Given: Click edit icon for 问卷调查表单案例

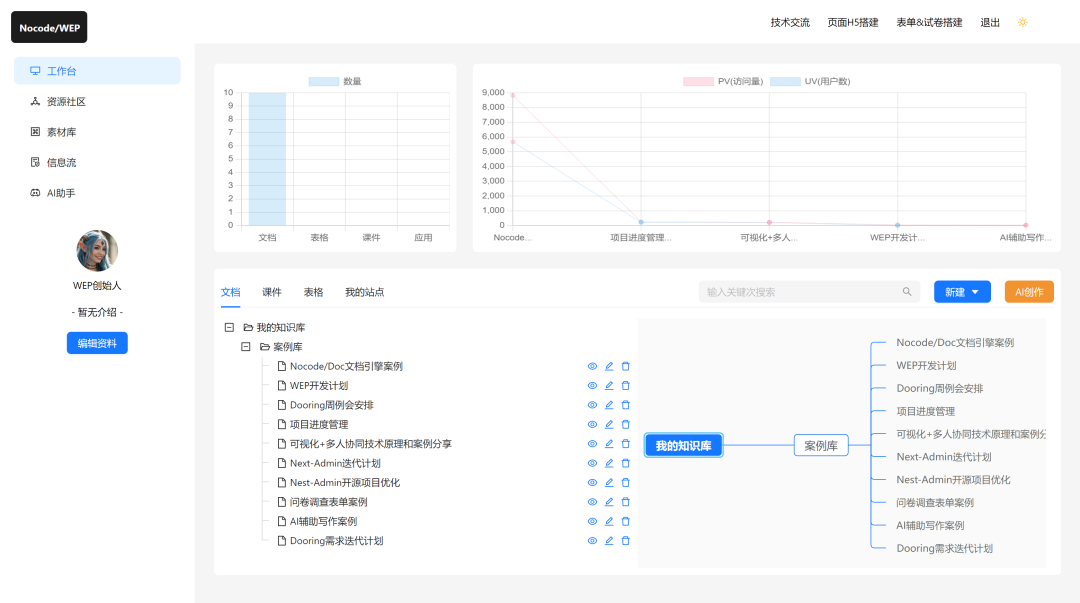Looking at the screenshot, I should 609,502.
